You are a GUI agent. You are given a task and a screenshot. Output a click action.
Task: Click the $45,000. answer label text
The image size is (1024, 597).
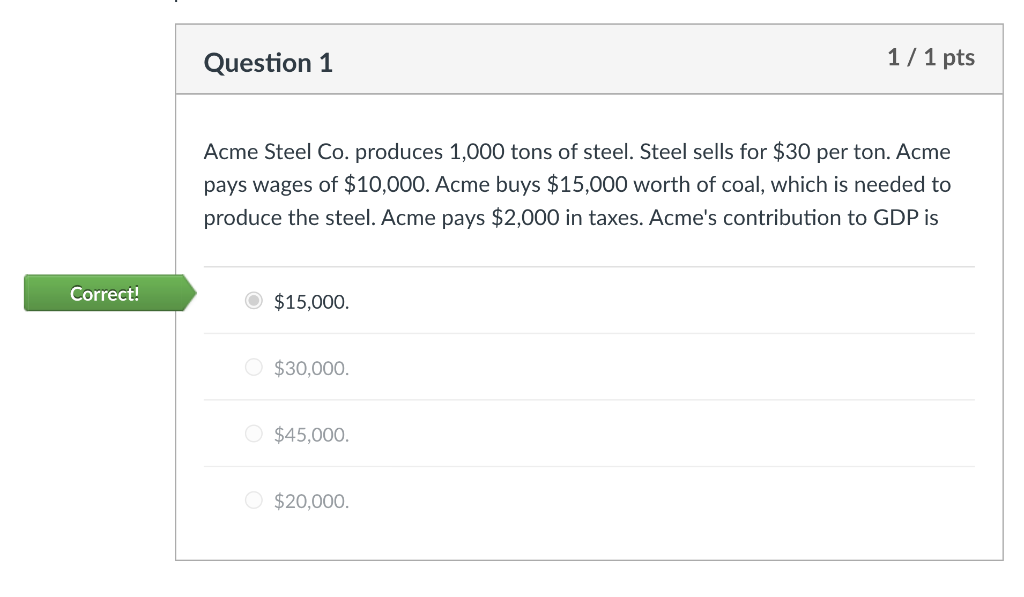click(x=312, y=435)
